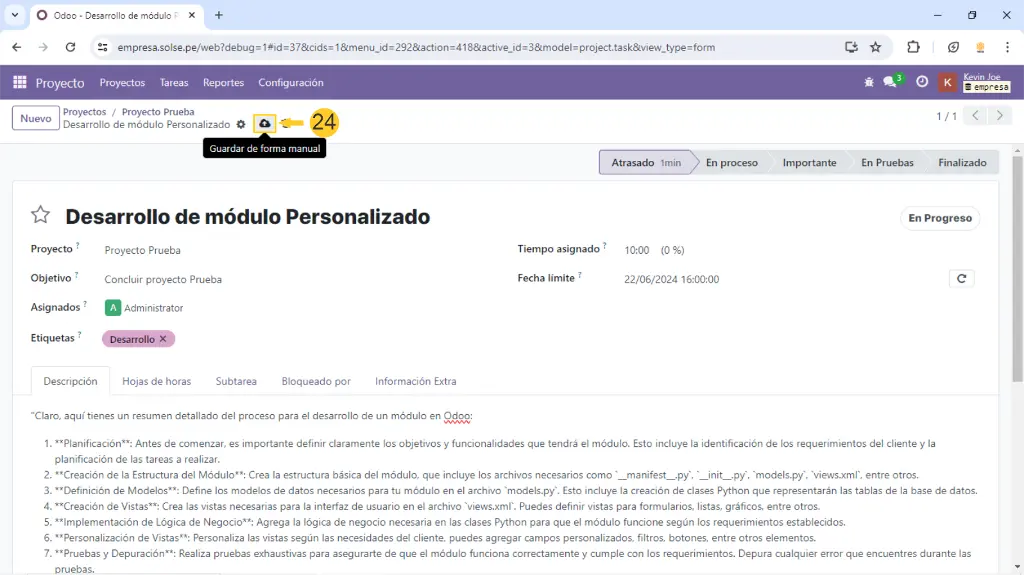Go to Proyecto Prueba breadcrumb link
Viewport: 1024px width, 575px height.
pos(158,112)
